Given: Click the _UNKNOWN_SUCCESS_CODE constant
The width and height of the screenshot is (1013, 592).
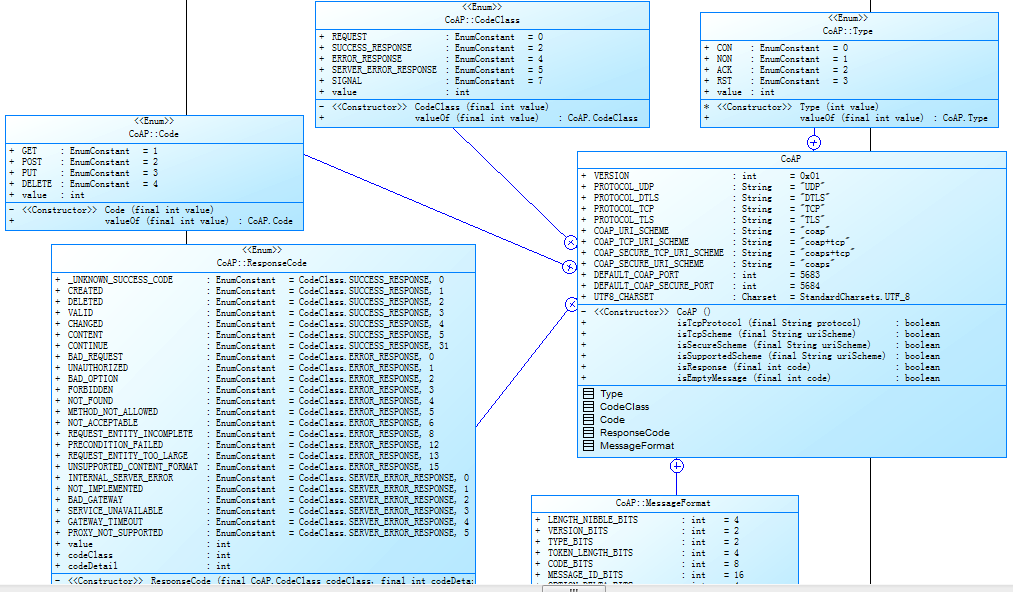Looking at the screenshot, I should click(249, 280).
